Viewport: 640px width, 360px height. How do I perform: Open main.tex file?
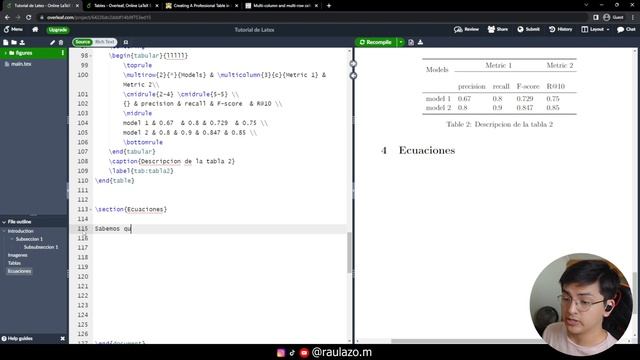(21, 64)
